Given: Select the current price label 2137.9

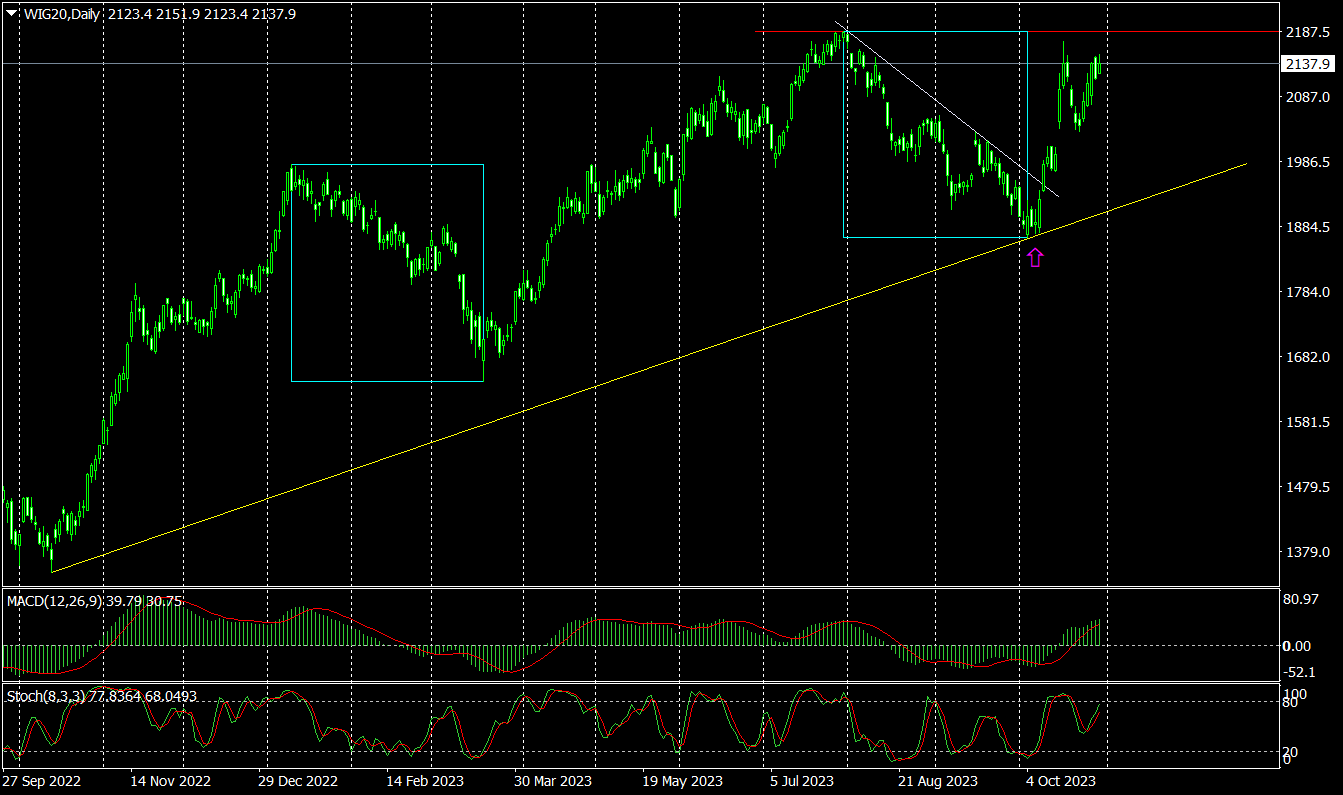Looking at the screenshot, I should [x=1308, y=63].
